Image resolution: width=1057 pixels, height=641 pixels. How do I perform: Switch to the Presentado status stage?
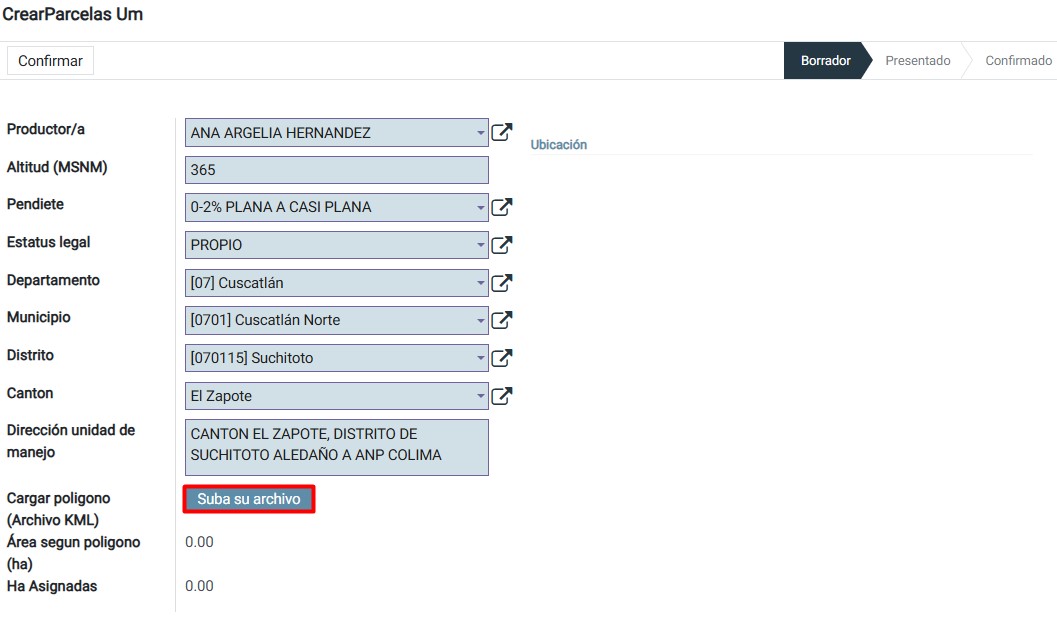[917, 61]
